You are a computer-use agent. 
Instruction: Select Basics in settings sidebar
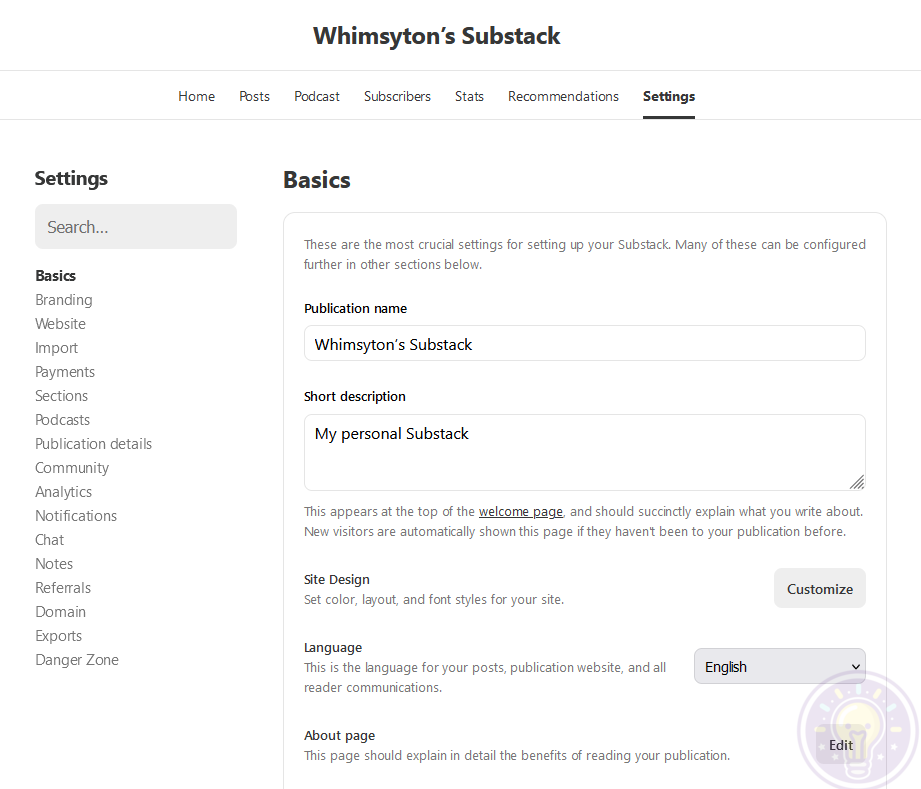(56, 276)
